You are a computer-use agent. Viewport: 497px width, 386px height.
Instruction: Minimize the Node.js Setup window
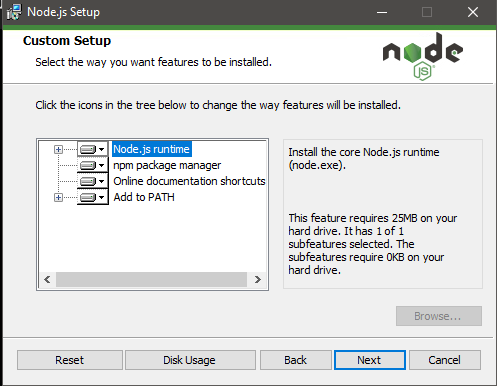(x=382, y=12)
